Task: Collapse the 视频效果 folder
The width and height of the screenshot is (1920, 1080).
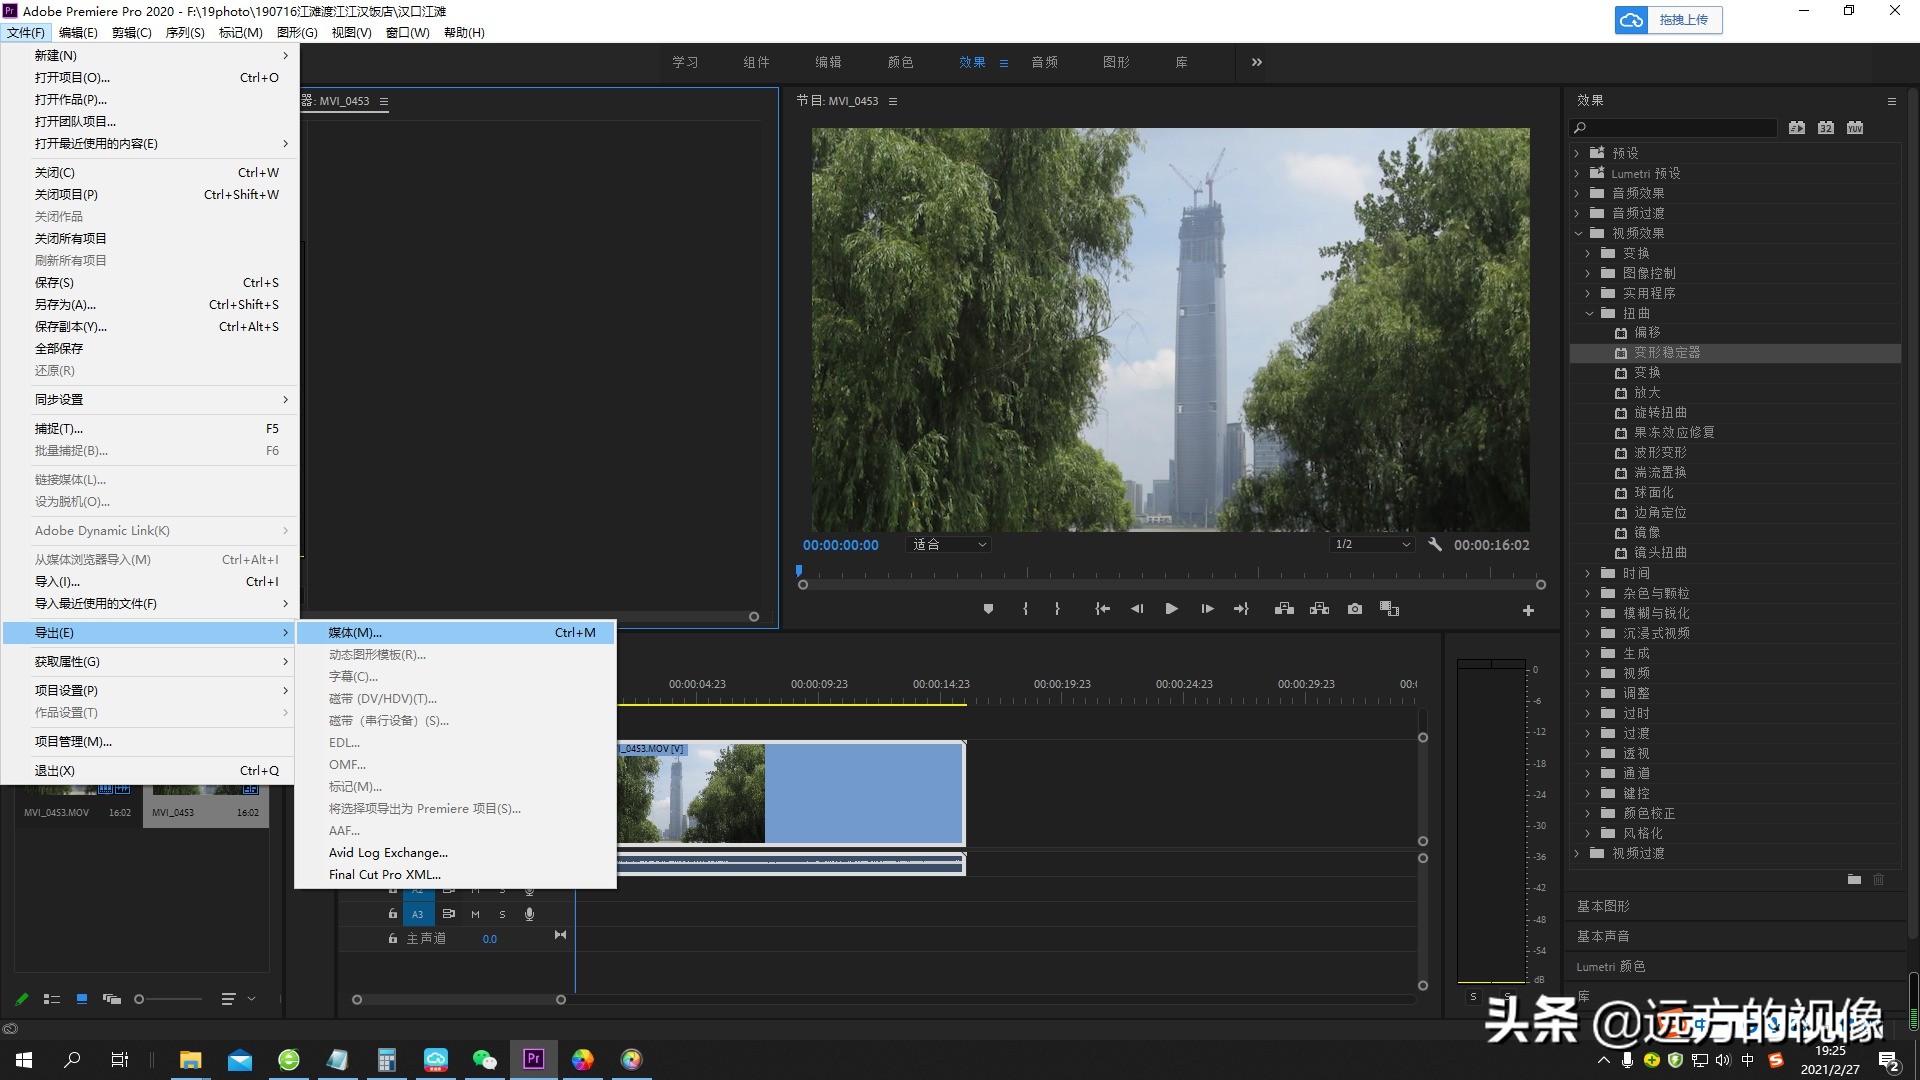Action: (1577, 233)
